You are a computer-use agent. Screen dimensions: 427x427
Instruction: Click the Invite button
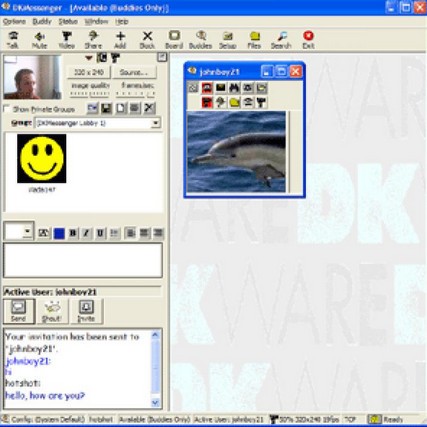[86, 311]
